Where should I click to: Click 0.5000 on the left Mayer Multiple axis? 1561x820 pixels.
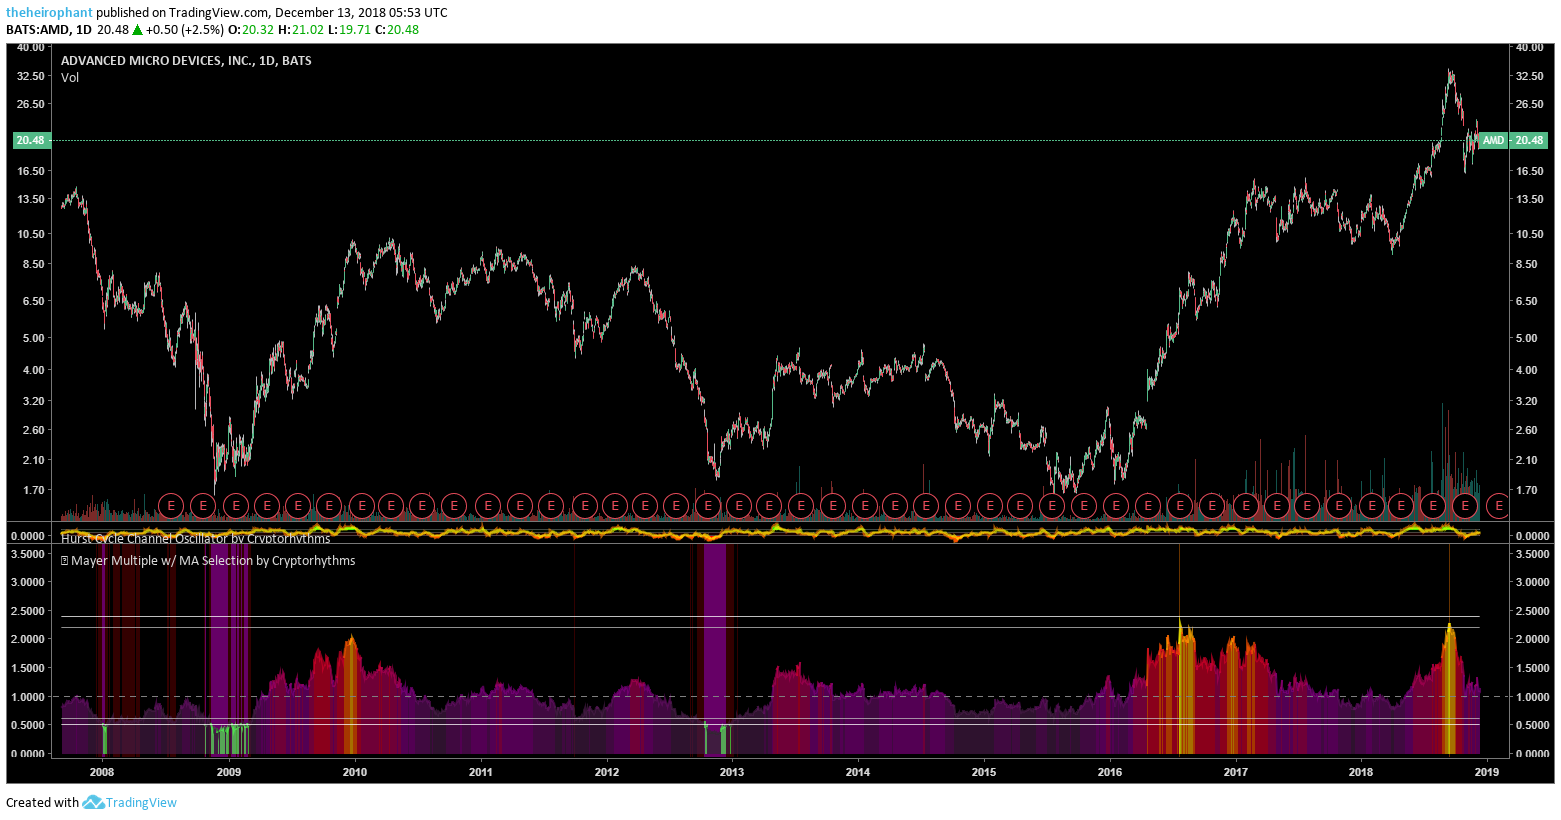click(28, 725)
